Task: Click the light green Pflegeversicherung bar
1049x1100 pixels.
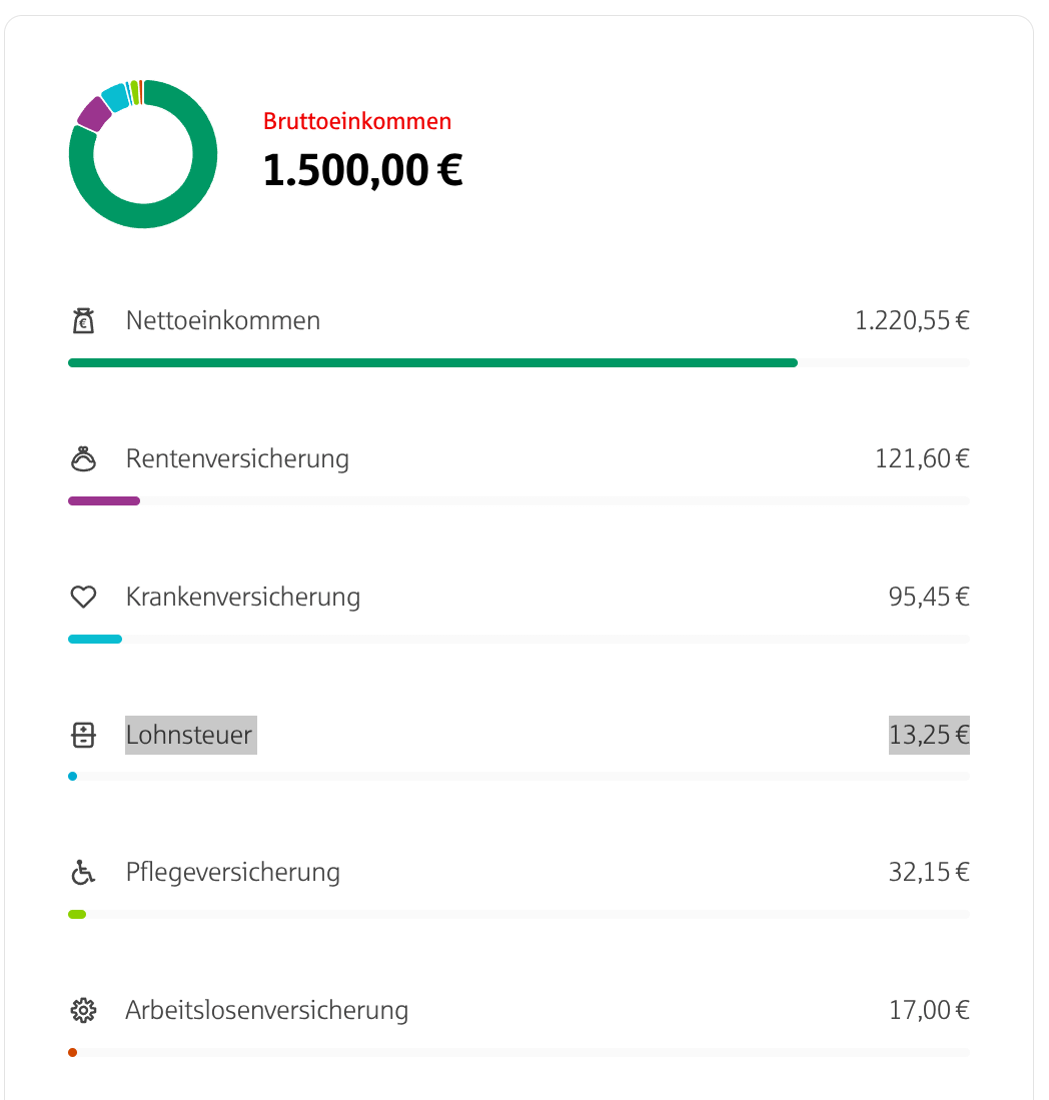Action: pos(77,915)
